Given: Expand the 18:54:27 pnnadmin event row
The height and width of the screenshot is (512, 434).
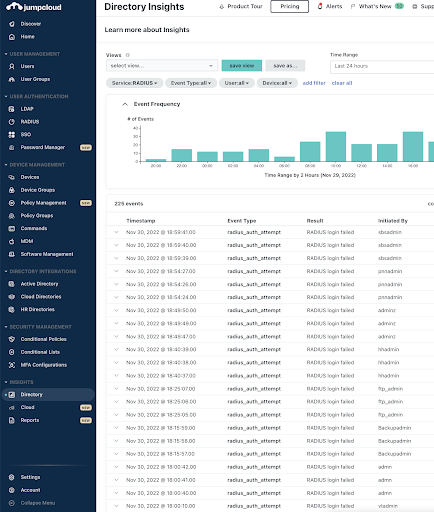Looking at the screenshot, I should [x=116, y=271].
